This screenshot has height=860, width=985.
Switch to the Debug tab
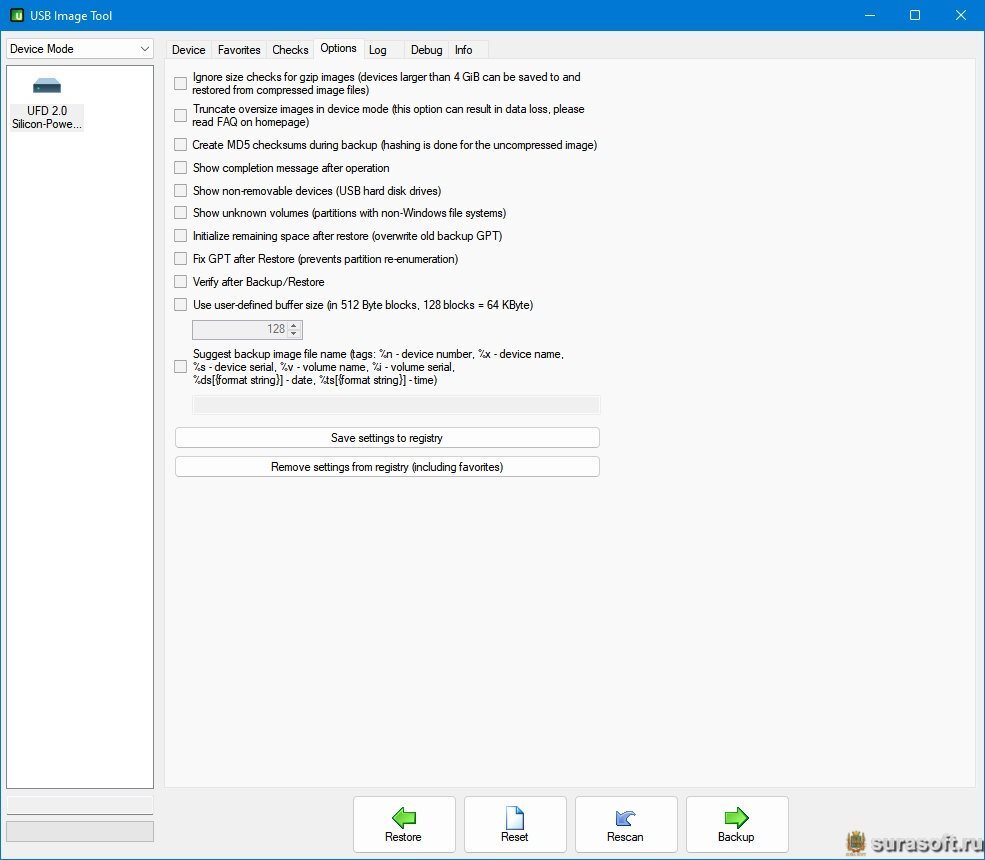(x=427, y=50)
